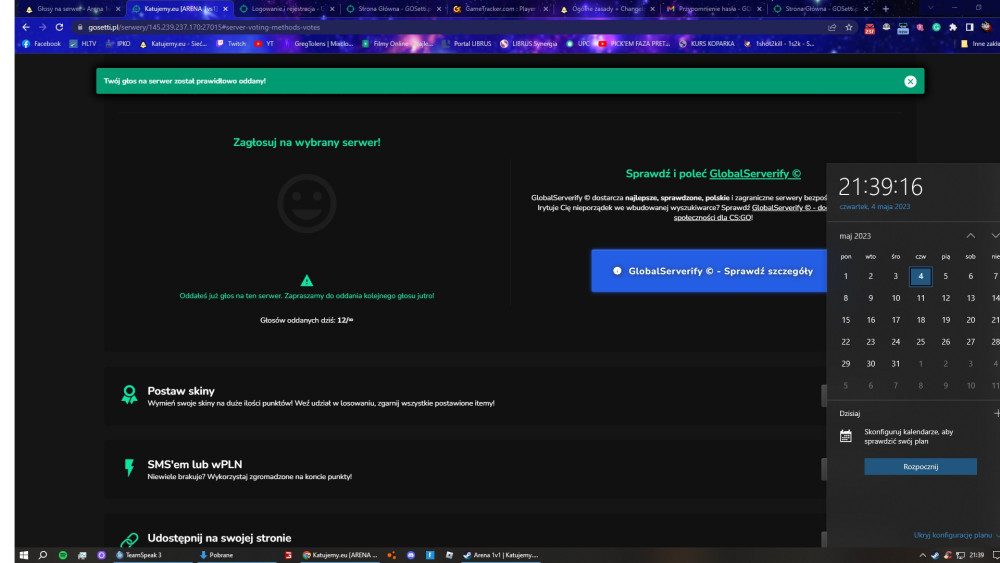Viewport: 1000px width, 563px height.
Task: Select May 17 in the calendar
Action: tap(895, 320)
